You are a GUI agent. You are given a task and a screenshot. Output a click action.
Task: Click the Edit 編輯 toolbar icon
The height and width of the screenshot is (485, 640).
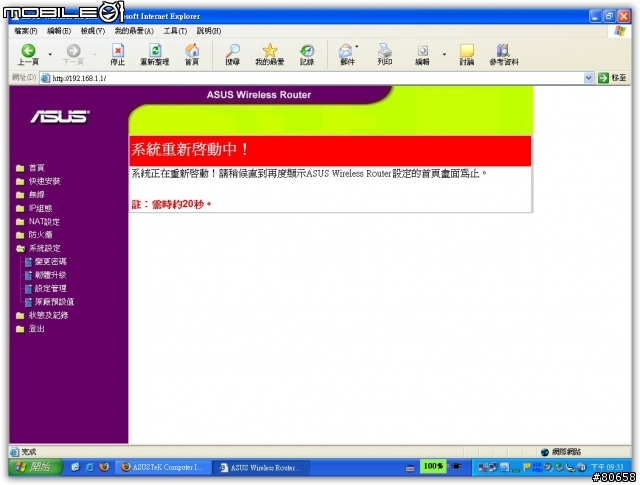422,55
